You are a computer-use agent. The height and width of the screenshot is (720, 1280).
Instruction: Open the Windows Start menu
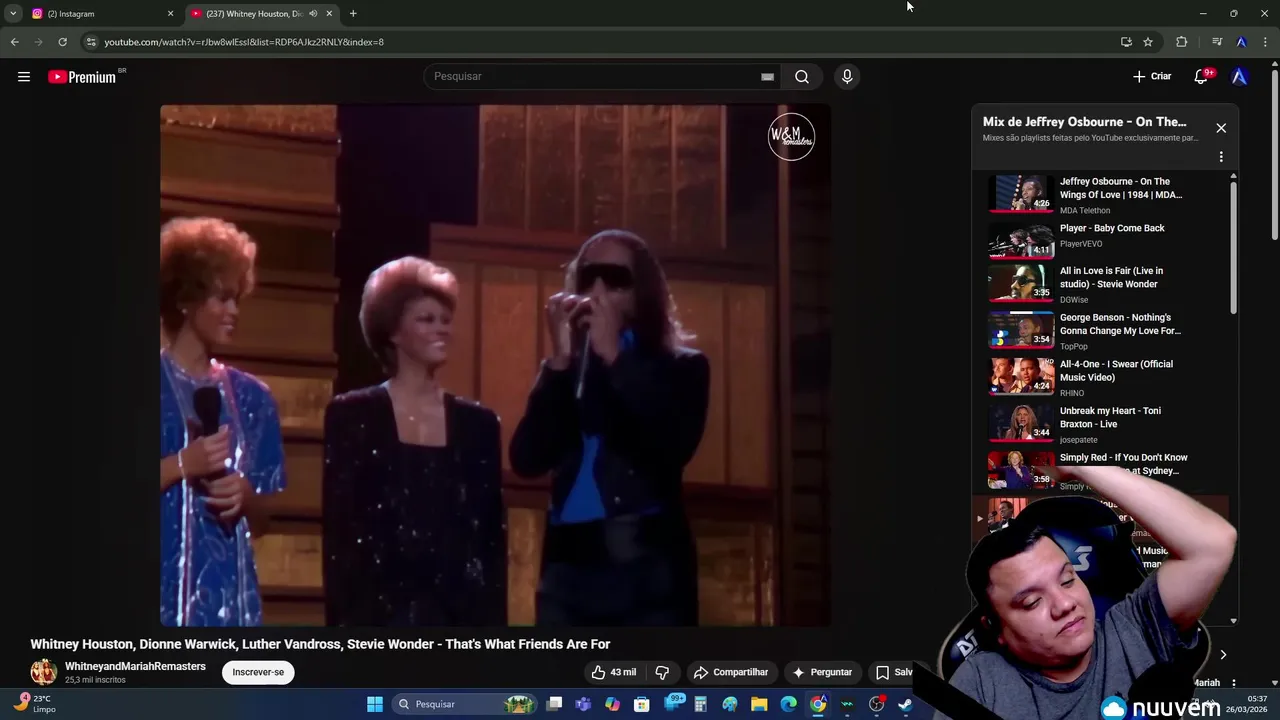pyautogui.click(x=375, y=704)
